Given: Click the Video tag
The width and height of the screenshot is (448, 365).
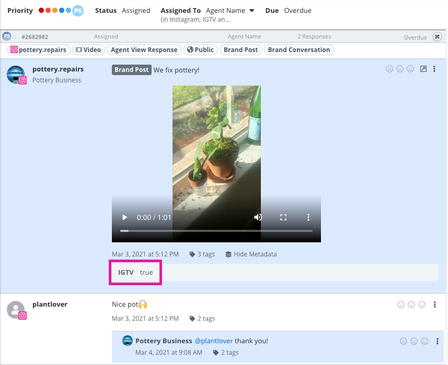Looking at the screenshot, I should click(x=88, y=50).
